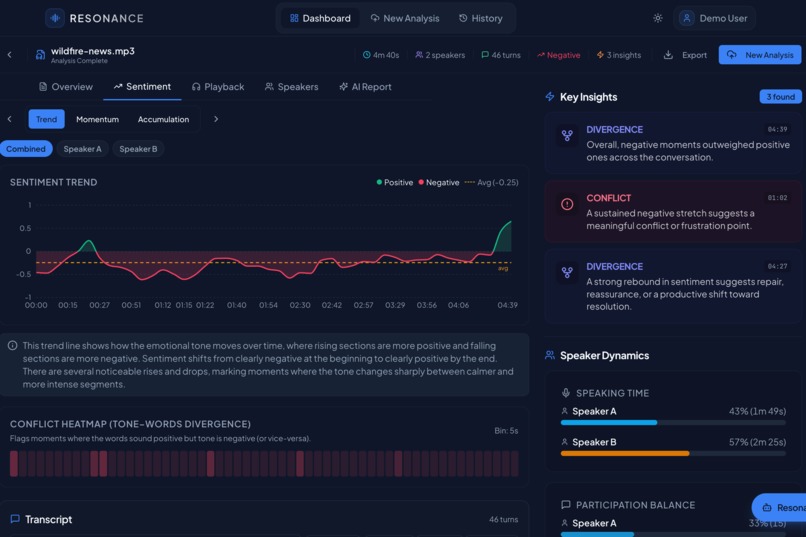The width and height of the screenshot is (806, 537).
Task: Click Speaker B's orange speaking time bar
Action: coord(625,454)
